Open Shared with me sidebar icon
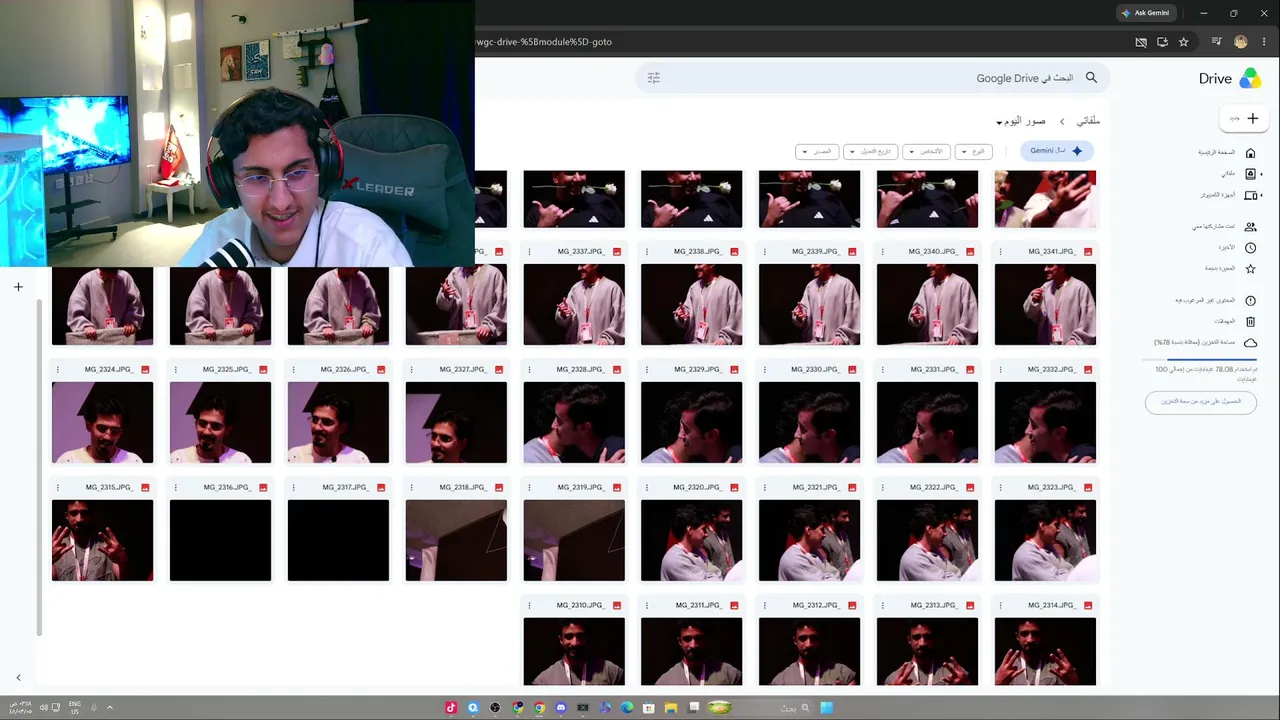The width and height of the screenshot is (1280, 720). tap(1250, 227)
